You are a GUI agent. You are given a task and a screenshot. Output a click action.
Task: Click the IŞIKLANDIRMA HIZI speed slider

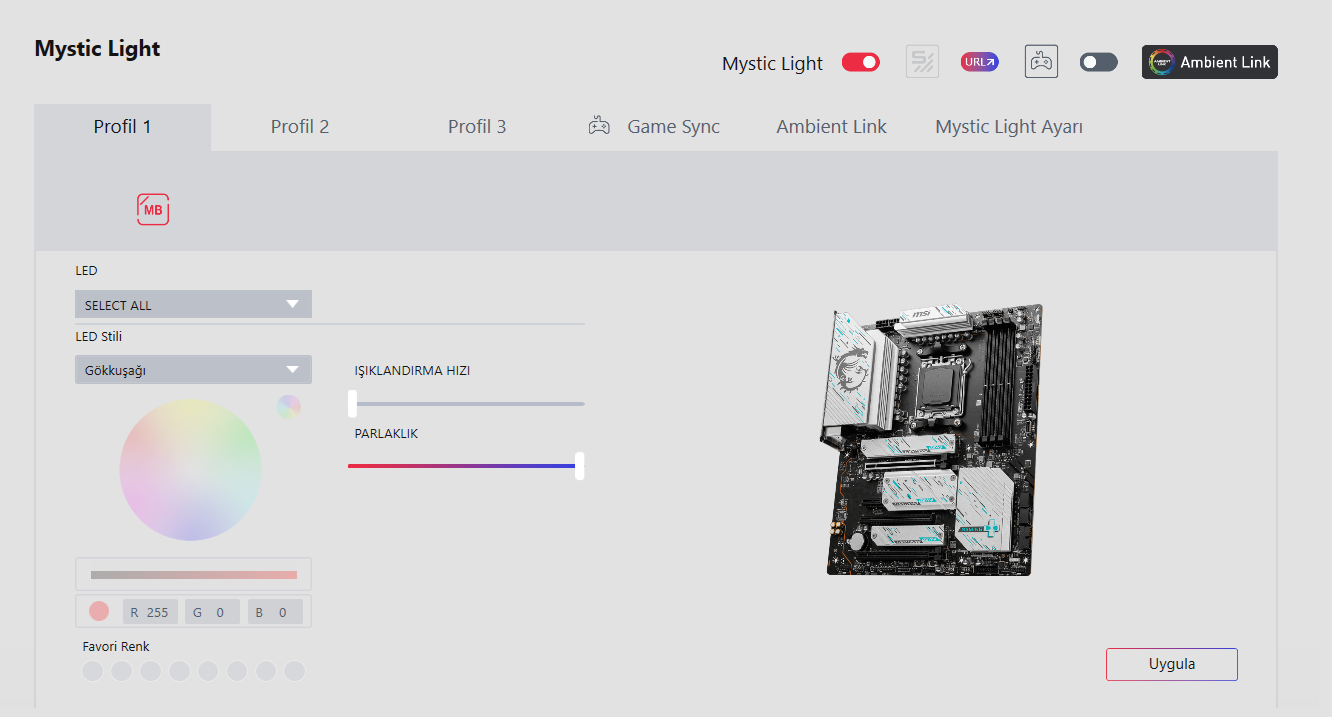coord(466,404)
